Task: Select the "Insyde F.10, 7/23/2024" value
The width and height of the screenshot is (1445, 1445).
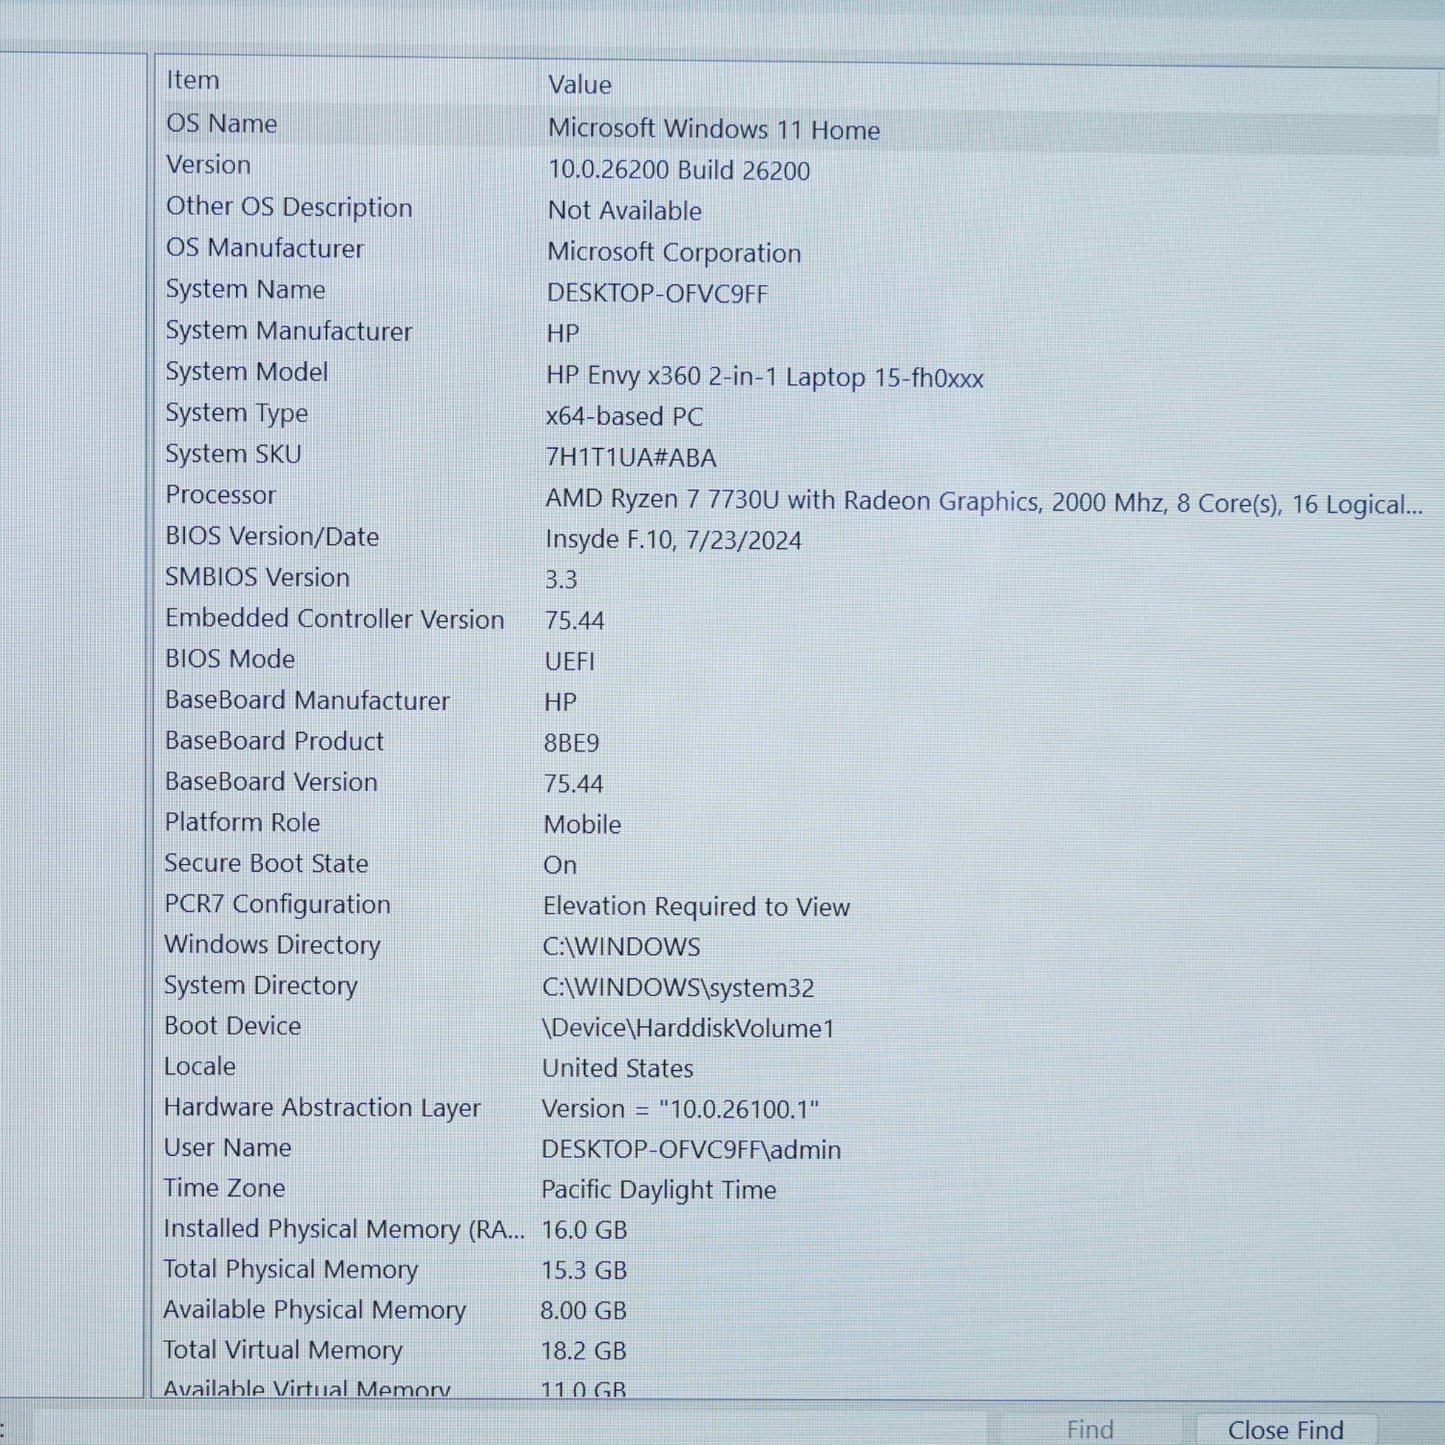Action: (674, 540)
